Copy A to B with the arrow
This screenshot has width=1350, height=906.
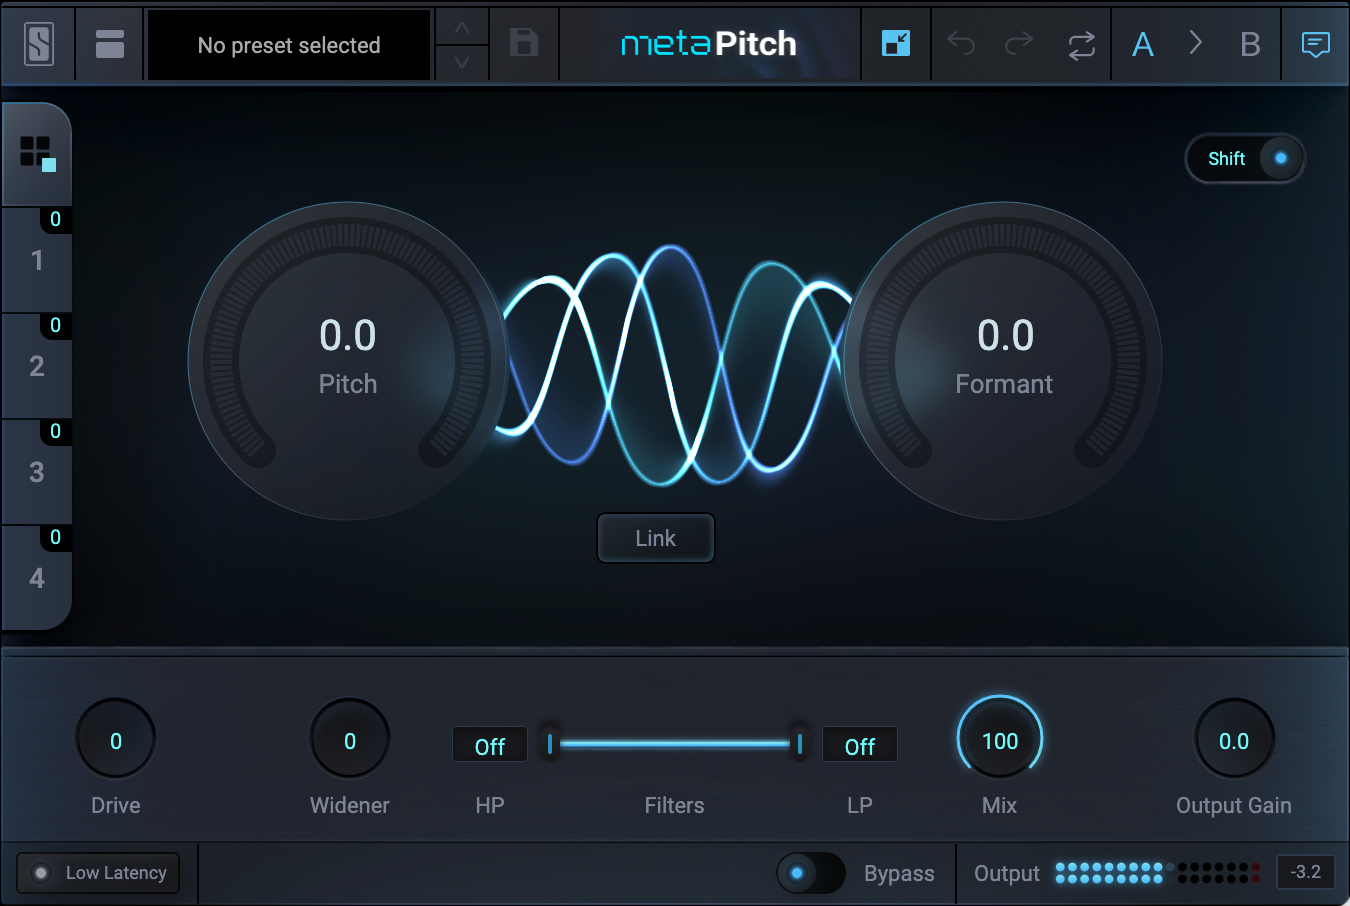pos(1196,43)
